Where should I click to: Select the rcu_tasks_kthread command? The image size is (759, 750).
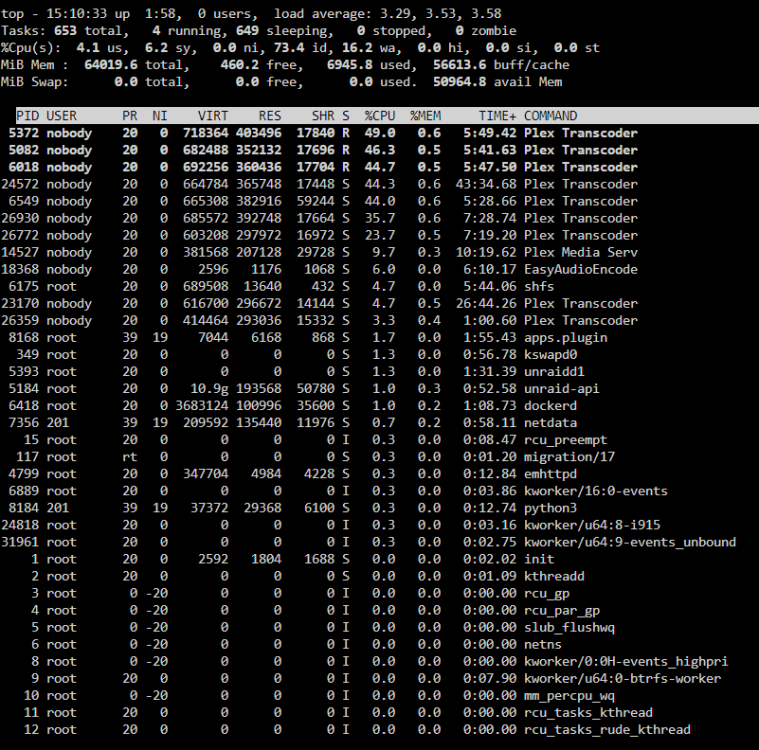point(588,712)
